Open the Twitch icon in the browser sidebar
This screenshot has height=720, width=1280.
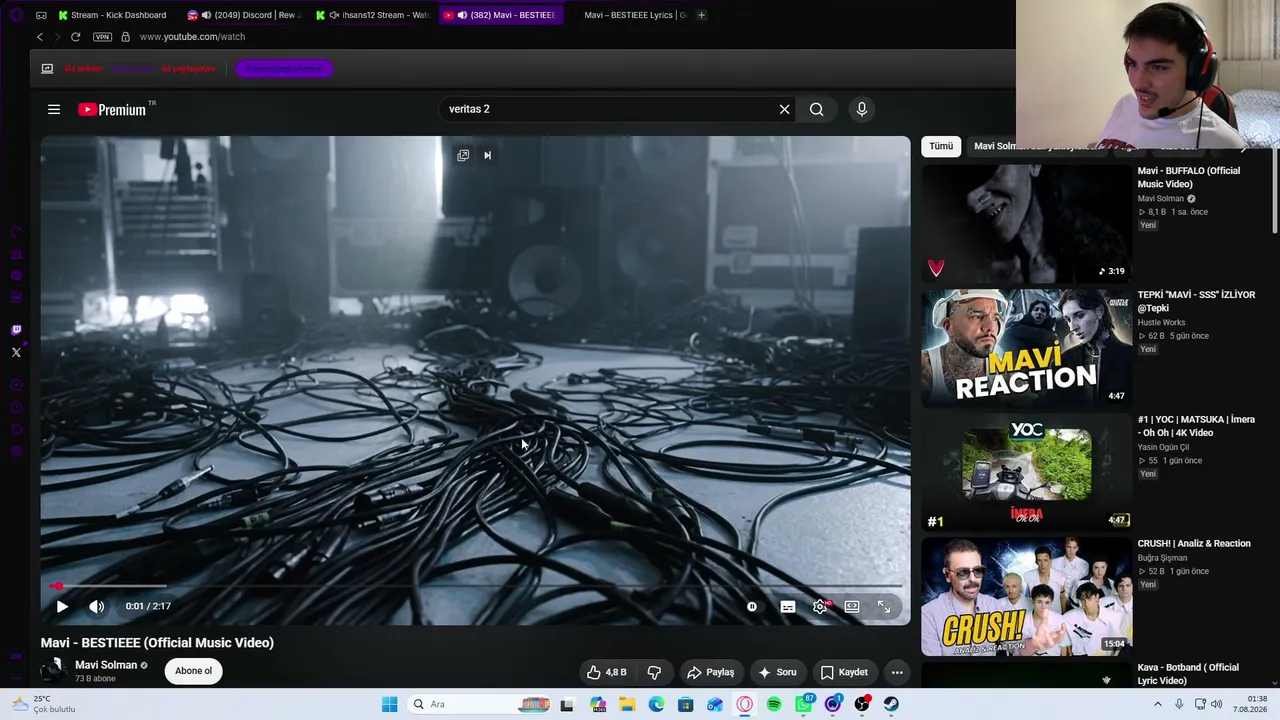(16, 330)
